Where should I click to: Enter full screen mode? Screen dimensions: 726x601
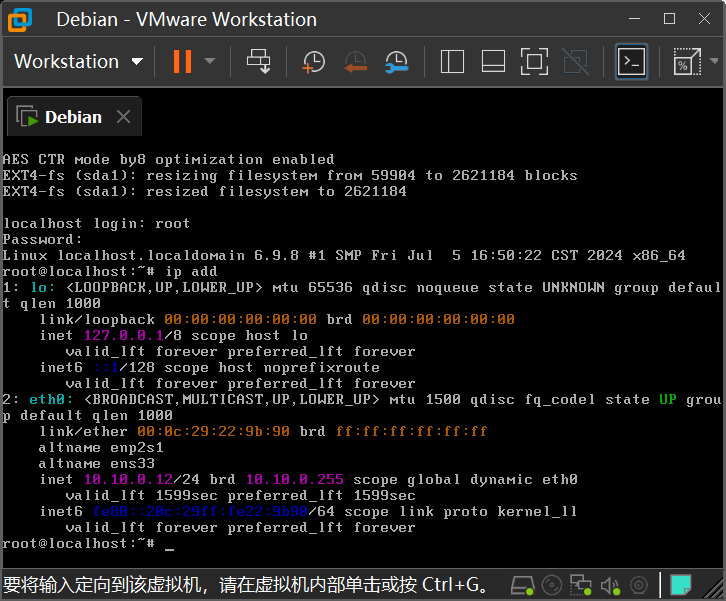pos(534,62)
